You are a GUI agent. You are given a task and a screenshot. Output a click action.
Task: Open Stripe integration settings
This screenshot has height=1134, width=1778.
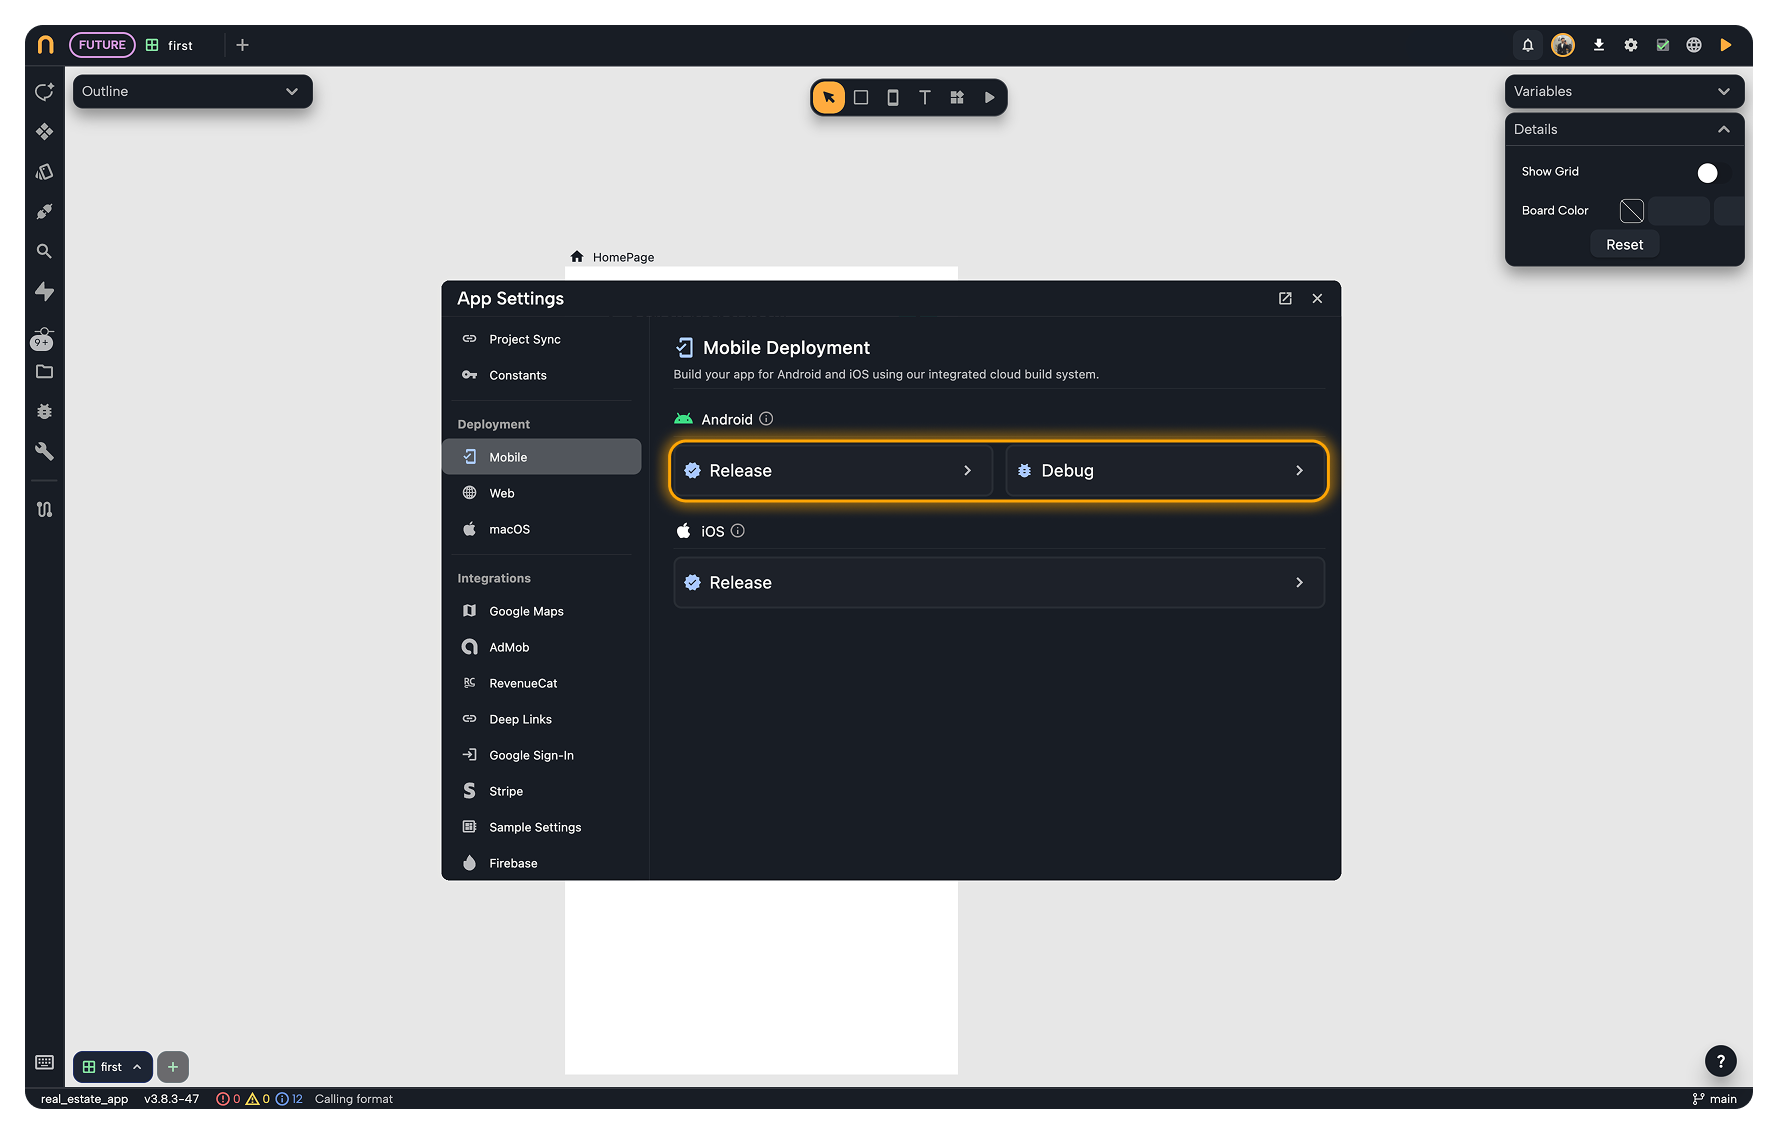point(541,791)
